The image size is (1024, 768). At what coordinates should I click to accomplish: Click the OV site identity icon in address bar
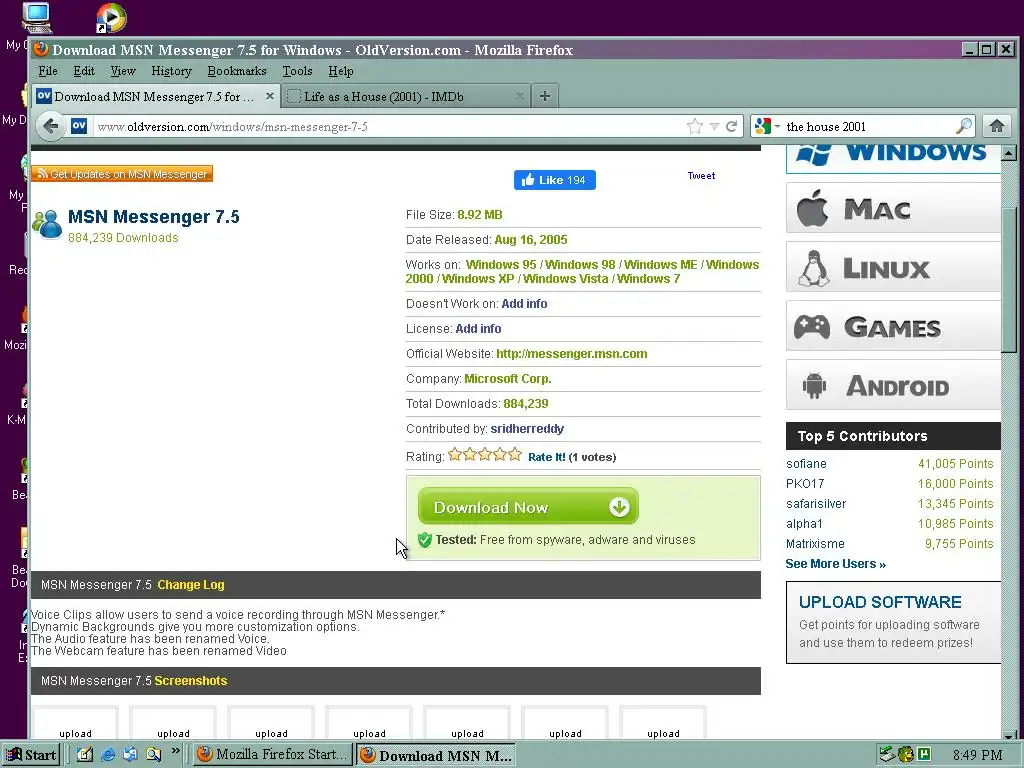(x=78, y=126)
